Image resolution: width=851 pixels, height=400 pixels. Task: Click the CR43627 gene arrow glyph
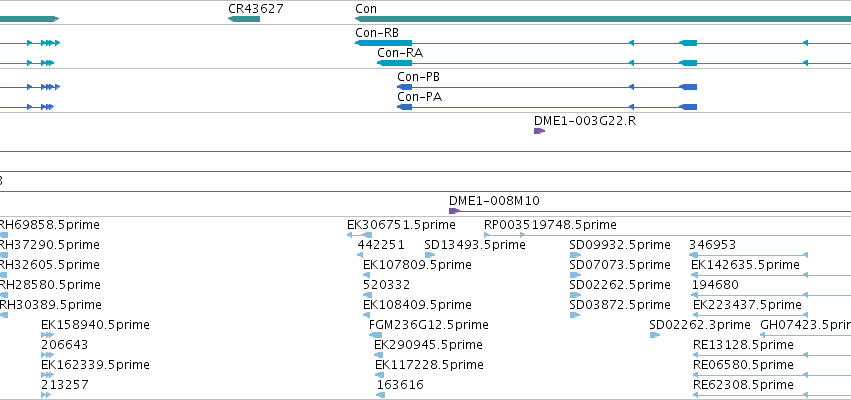[x=244, y=19]
